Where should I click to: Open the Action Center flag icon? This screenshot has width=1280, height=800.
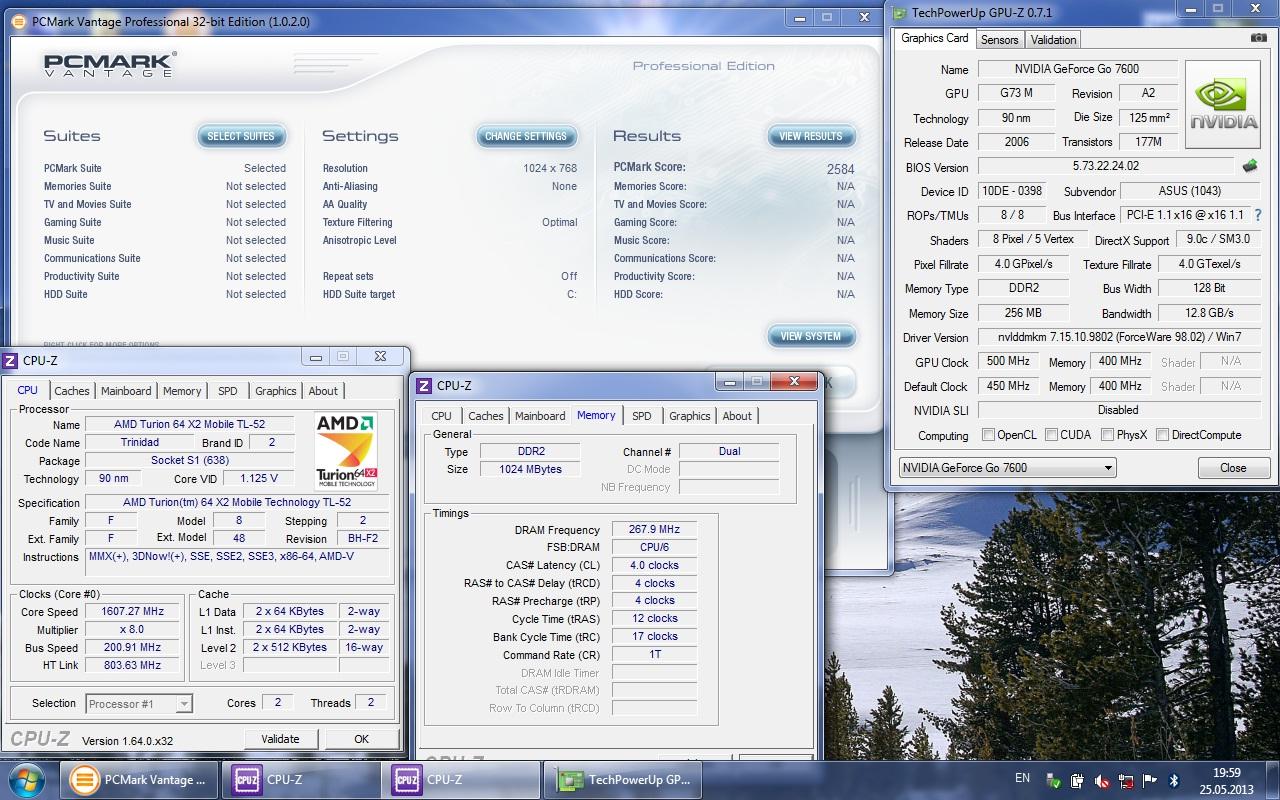click(1150, 780)
